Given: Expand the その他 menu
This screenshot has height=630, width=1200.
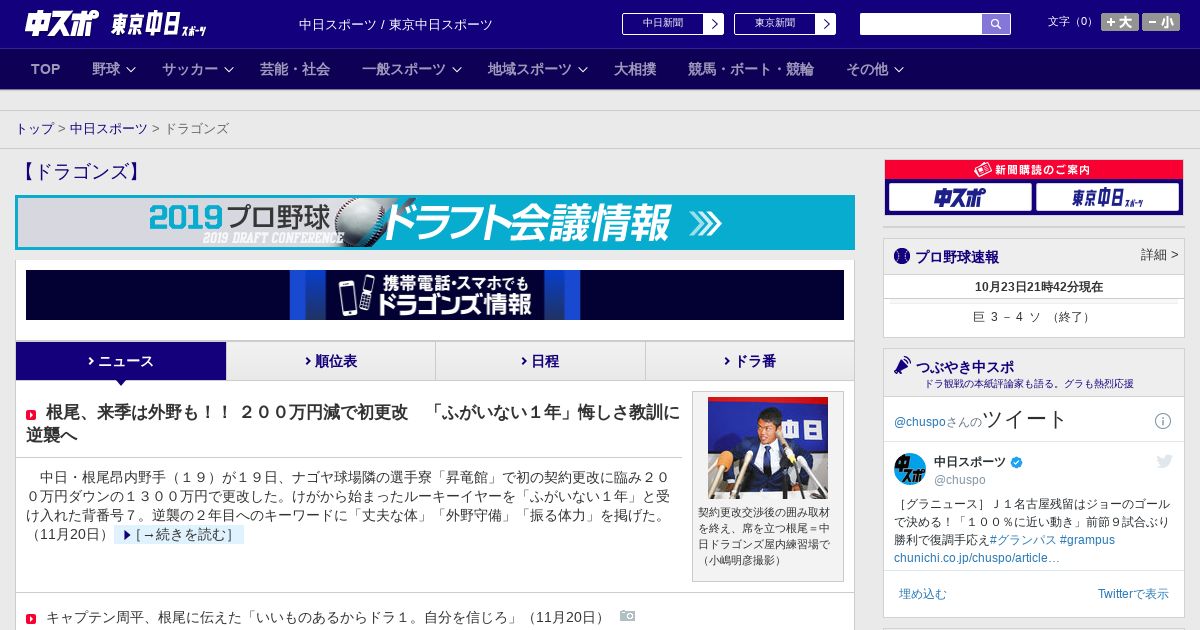Looking at the screenshot, I should pos(875,69).
